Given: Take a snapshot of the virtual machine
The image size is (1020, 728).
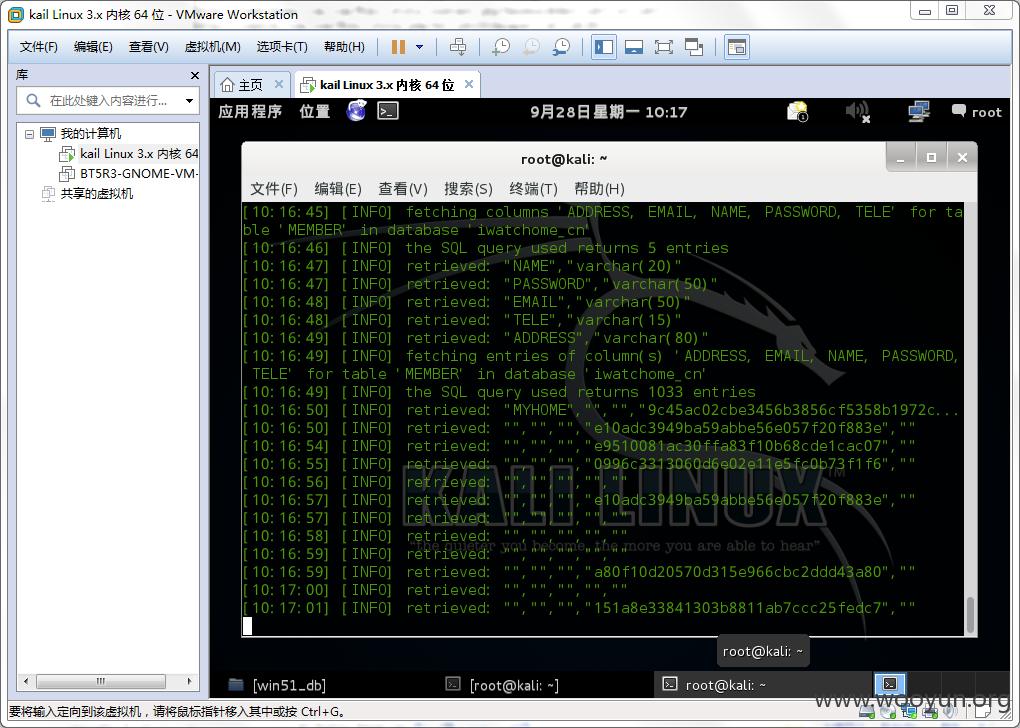Looking at the screenshot, I should 501,47.
